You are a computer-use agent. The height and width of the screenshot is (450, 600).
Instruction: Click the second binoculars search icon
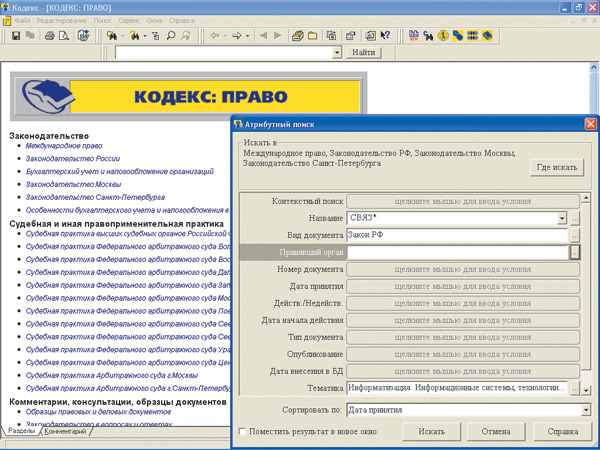pos(134,36)
